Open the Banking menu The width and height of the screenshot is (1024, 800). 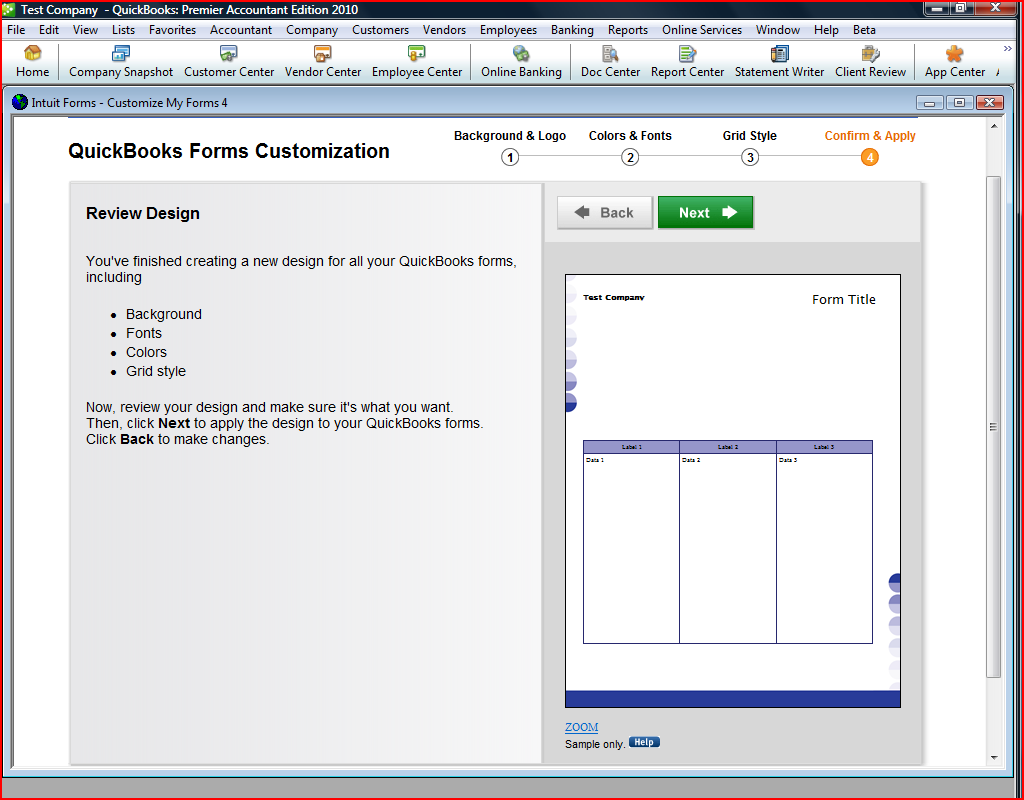[572, 30]
